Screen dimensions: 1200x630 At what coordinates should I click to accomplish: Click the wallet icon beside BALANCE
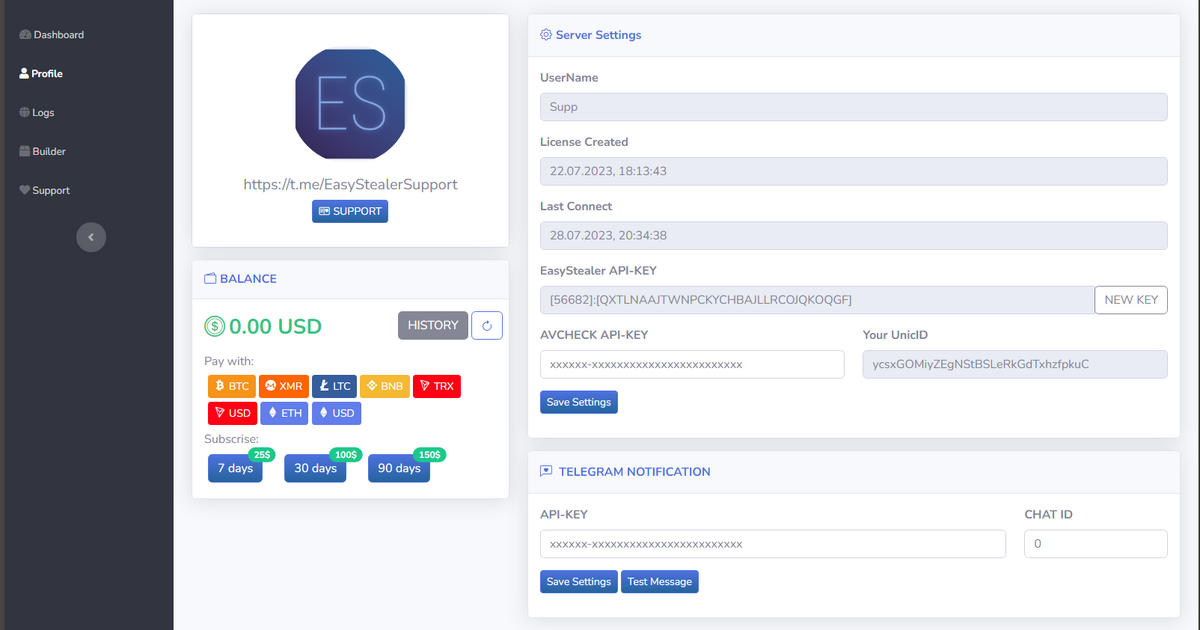click(x=210, y=279)
